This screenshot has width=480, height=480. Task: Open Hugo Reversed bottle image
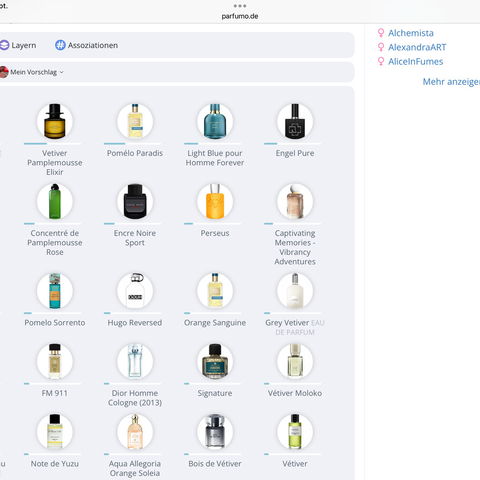pos(135,291)
